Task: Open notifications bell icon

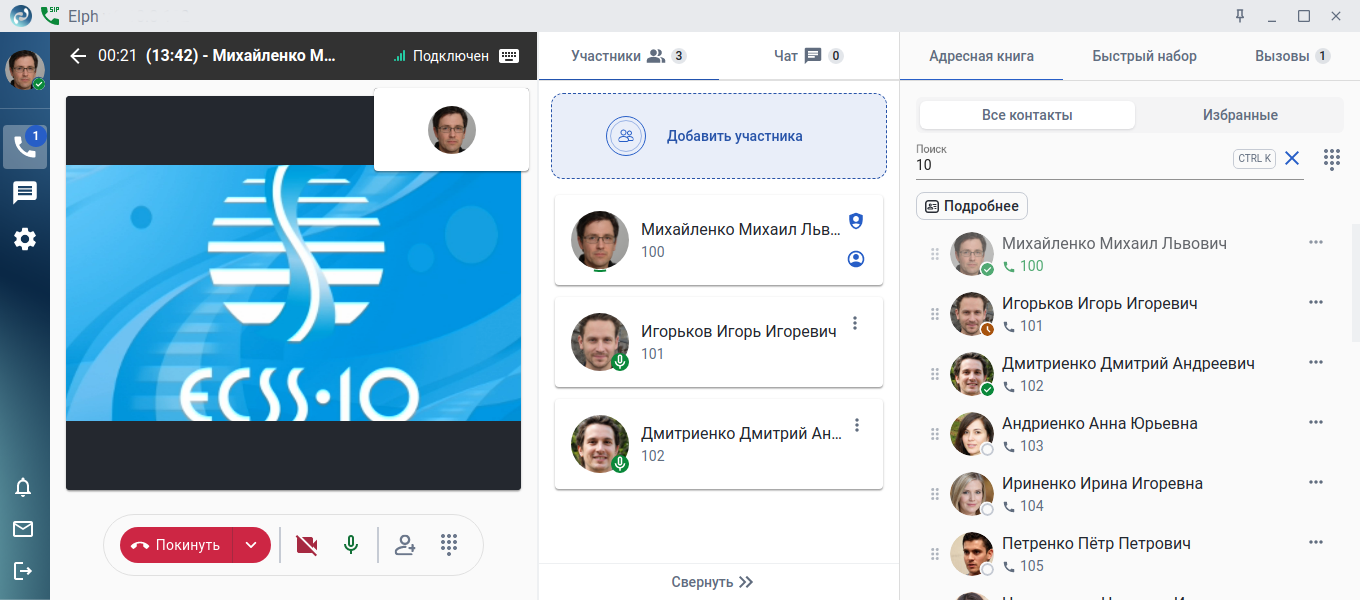Action: (23, 487)
